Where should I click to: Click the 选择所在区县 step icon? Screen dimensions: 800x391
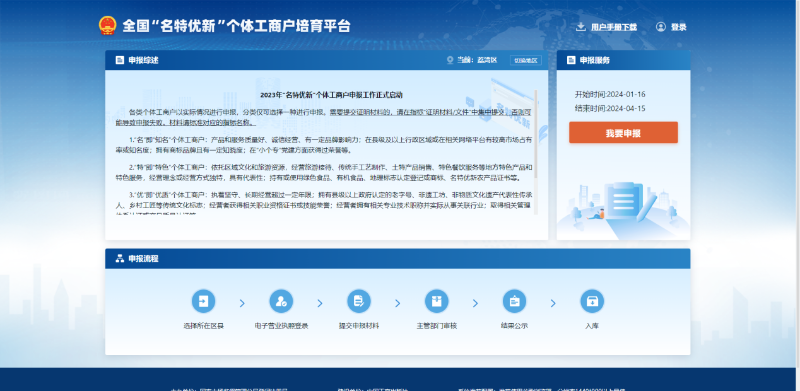click(x=204, y=301)
